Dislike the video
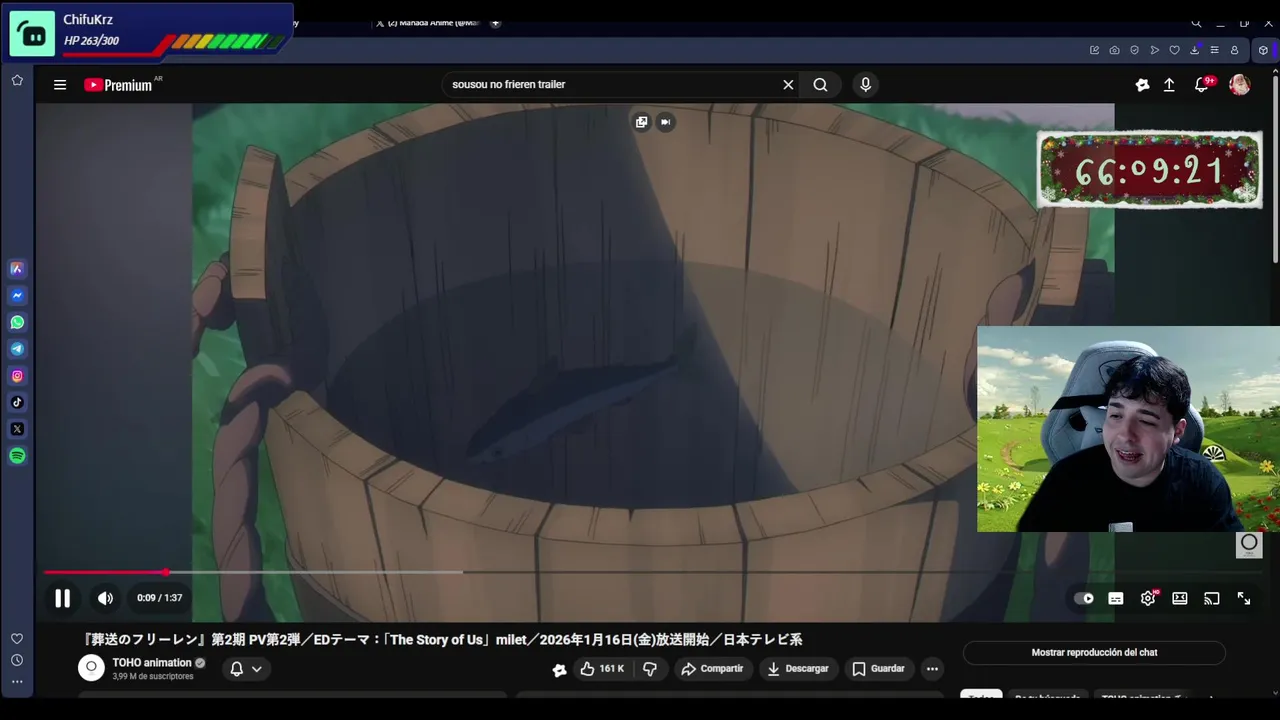The image size is (1280, 720). point(650,669)
